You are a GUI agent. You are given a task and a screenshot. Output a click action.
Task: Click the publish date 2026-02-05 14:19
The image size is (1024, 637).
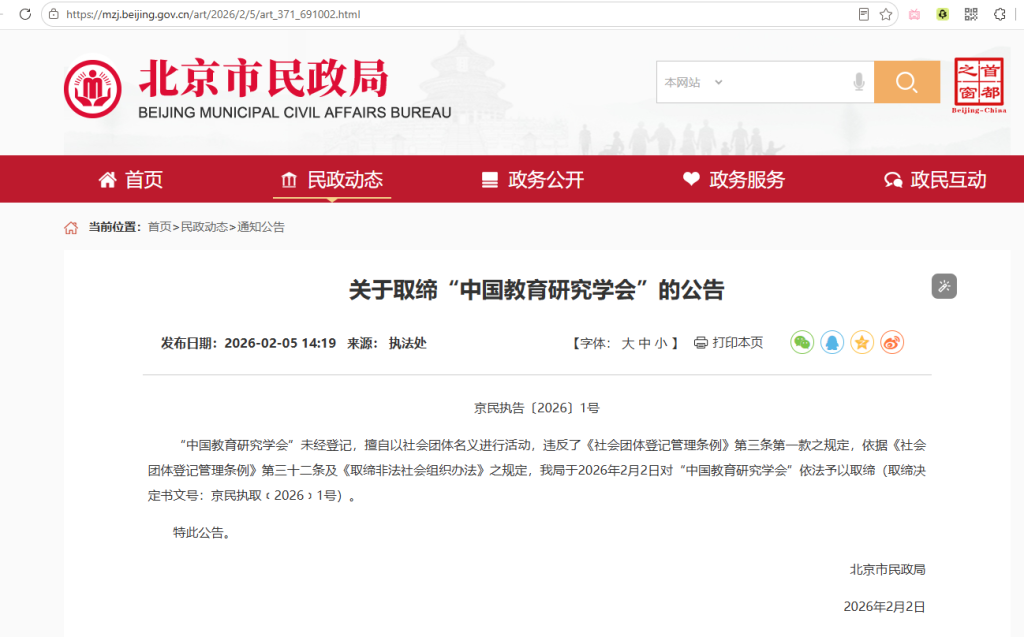(x=280, y=343)
